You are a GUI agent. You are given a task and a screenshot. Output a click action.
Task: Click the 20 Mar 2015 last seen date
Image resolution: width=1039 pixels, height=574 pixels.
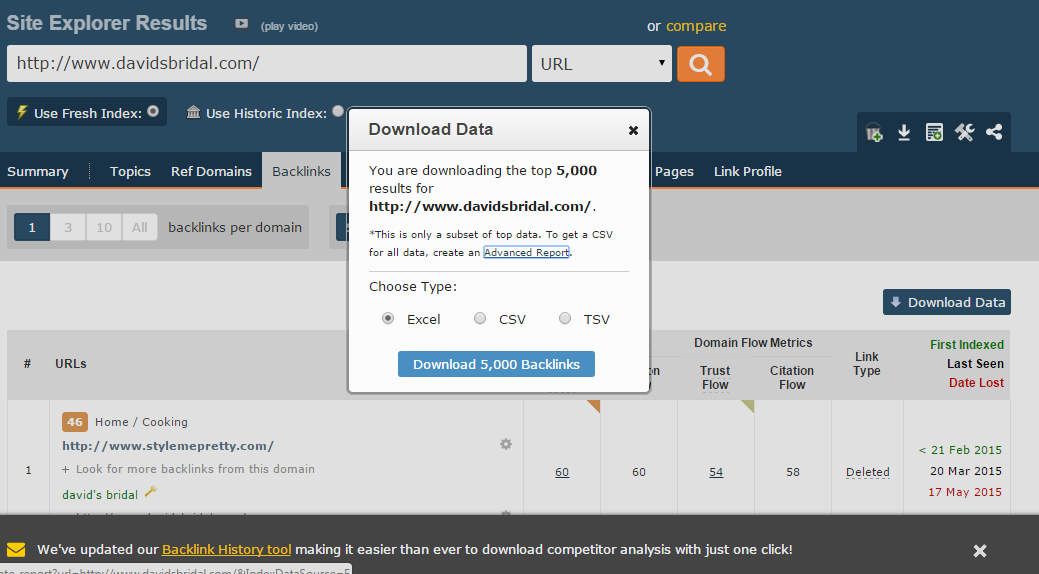point(965,471)
